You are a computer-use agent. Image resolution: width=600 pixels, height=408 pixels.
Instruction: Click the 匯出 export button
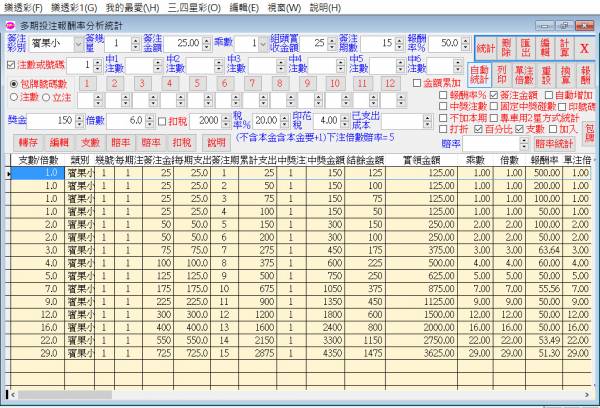coord(526,46)
